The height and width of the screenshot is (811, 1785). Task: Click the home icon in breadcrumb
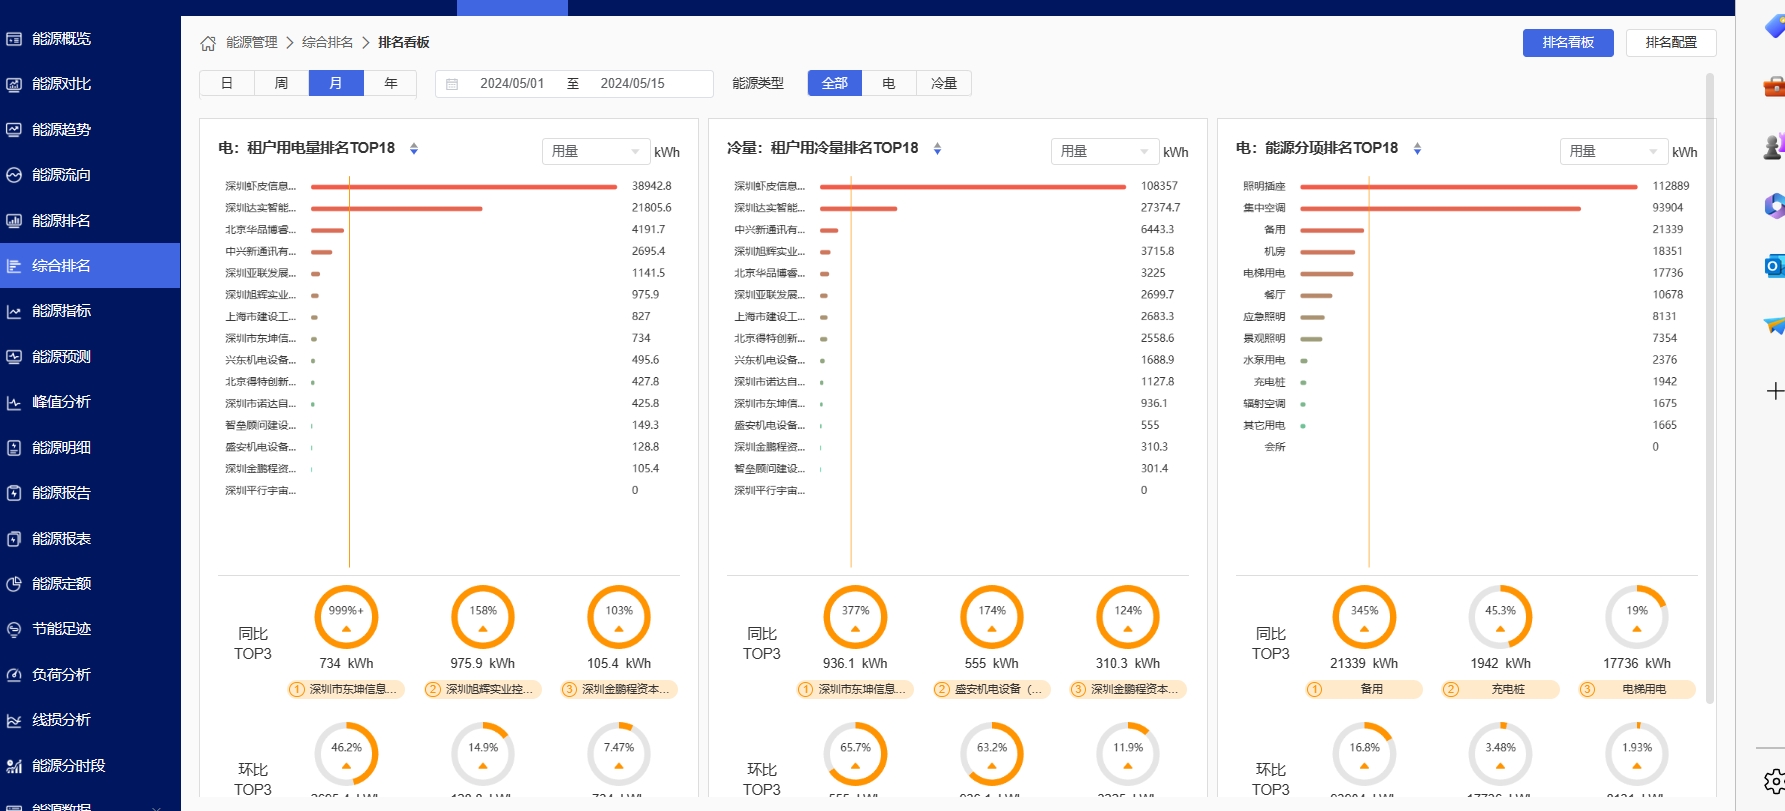(208, 43)
